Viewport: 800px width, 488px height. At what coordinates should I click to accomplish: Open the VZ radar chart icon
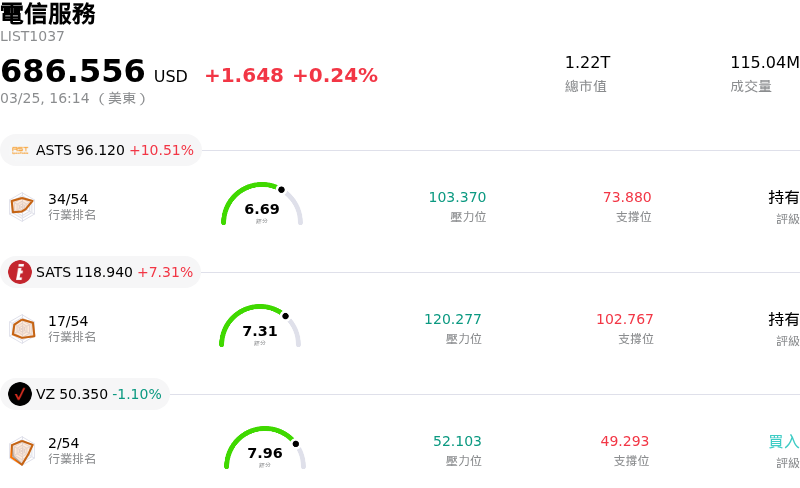coord(22,451)
